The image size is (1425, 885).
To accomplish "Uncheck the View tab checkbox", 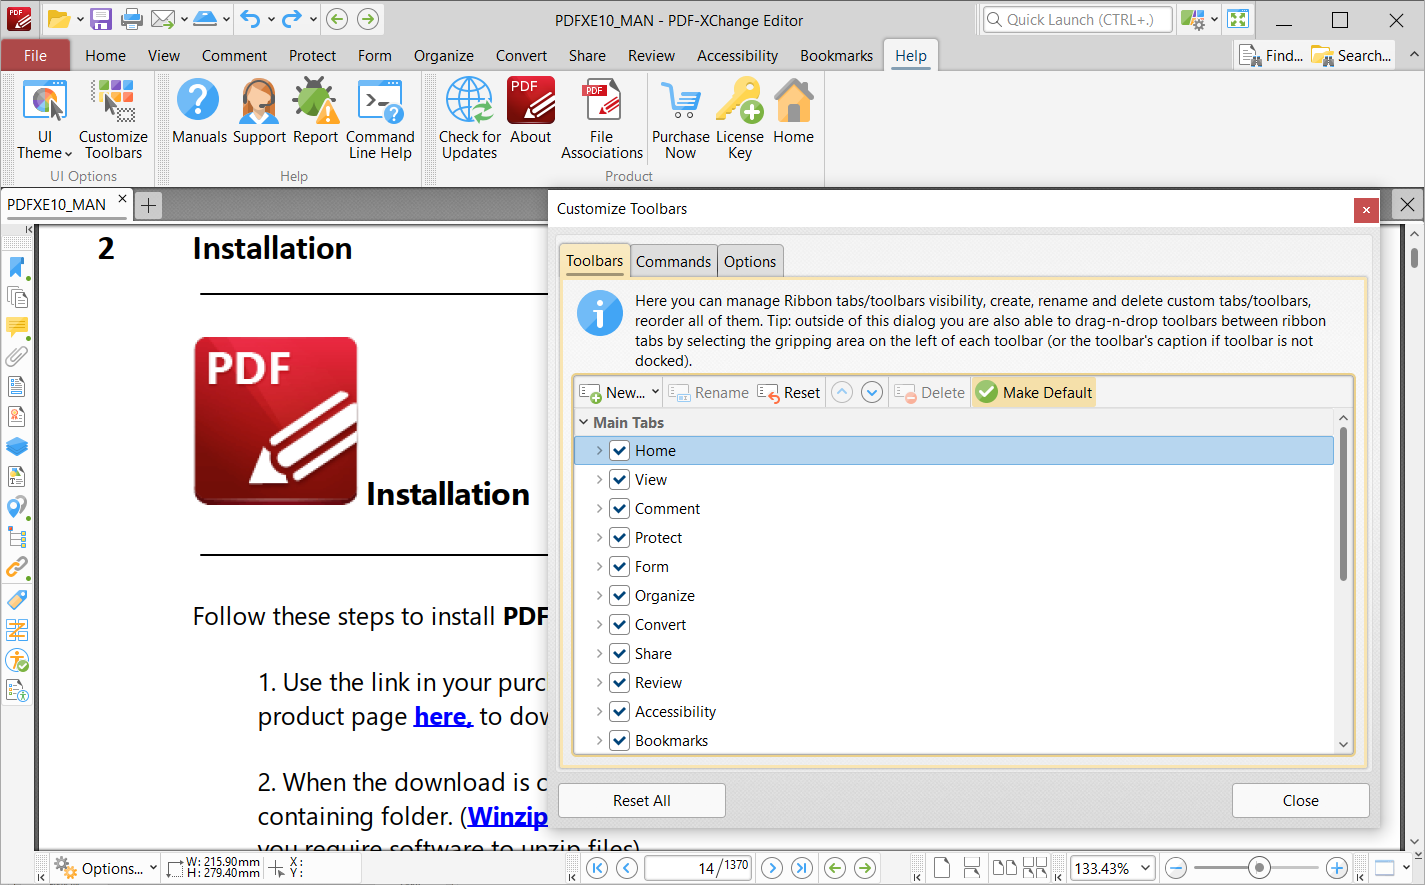I will click(x=620, y=480).
